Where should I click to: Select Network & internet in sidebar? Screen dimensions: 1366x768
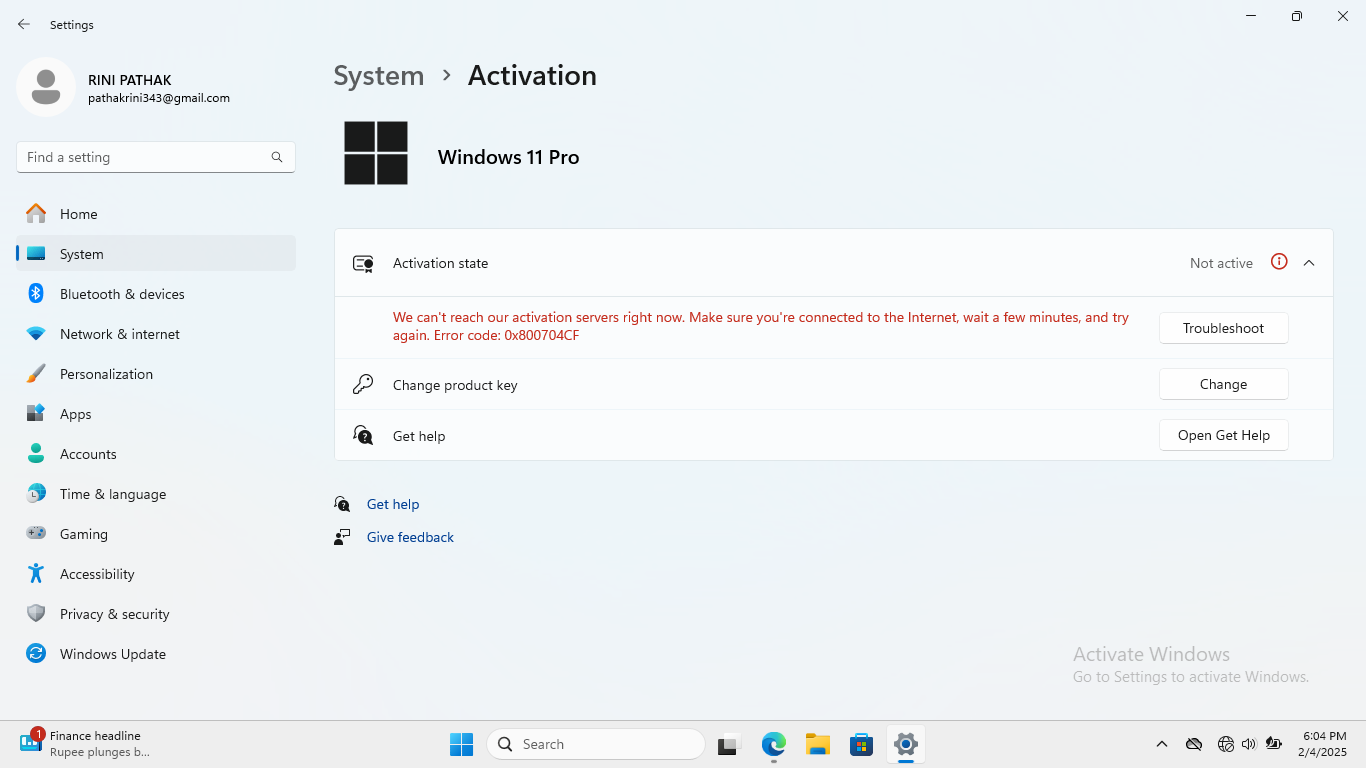click(120, 334)
